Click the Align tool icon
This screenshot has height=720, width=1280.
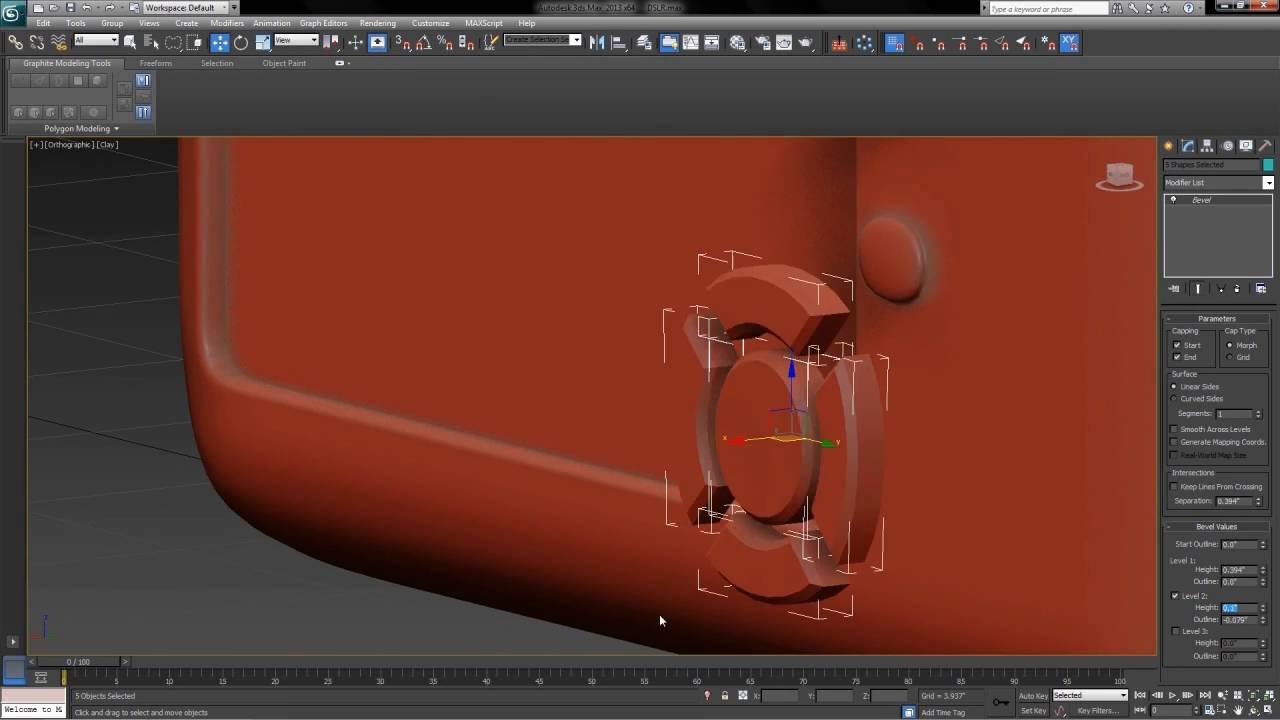[x=618, y=42]
